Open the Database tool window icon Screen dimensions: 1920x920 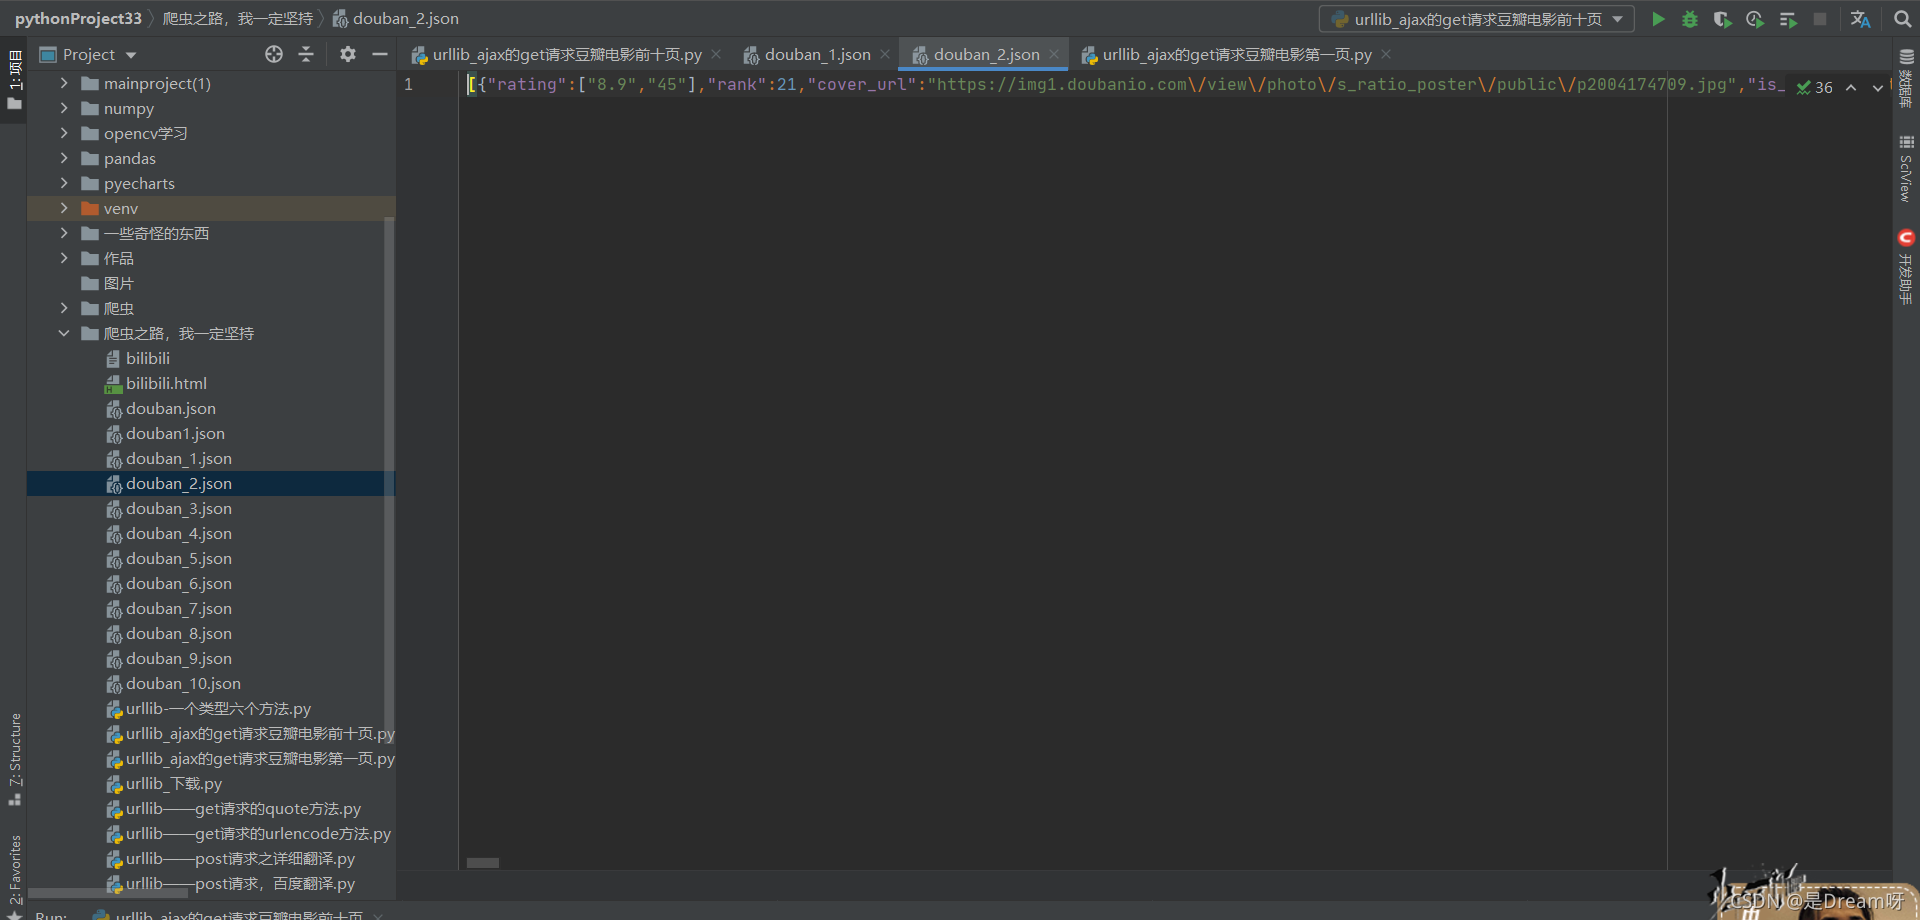pos(1906,78)
